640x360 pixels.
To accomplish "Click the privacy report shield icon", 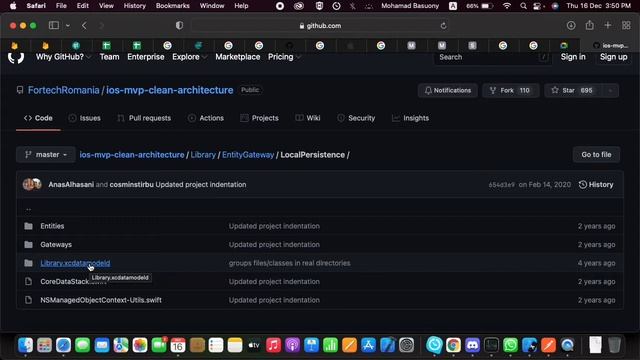I will tap(179, 25).
